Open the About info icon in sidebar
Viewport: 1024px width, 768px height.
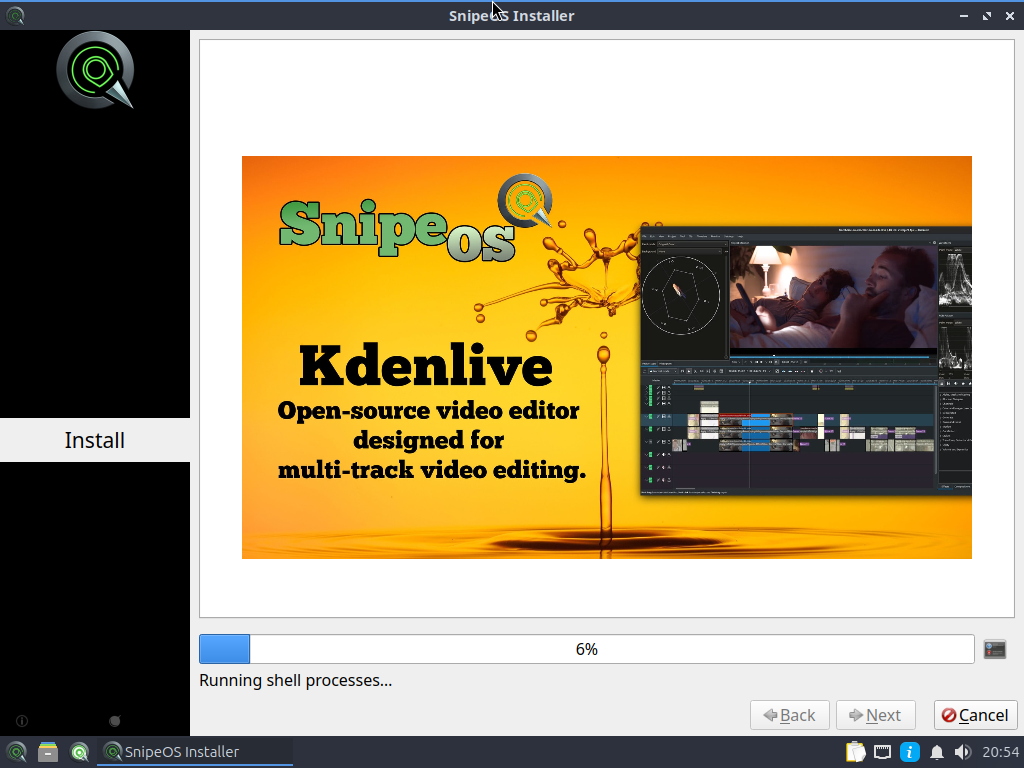pos(22,721)
